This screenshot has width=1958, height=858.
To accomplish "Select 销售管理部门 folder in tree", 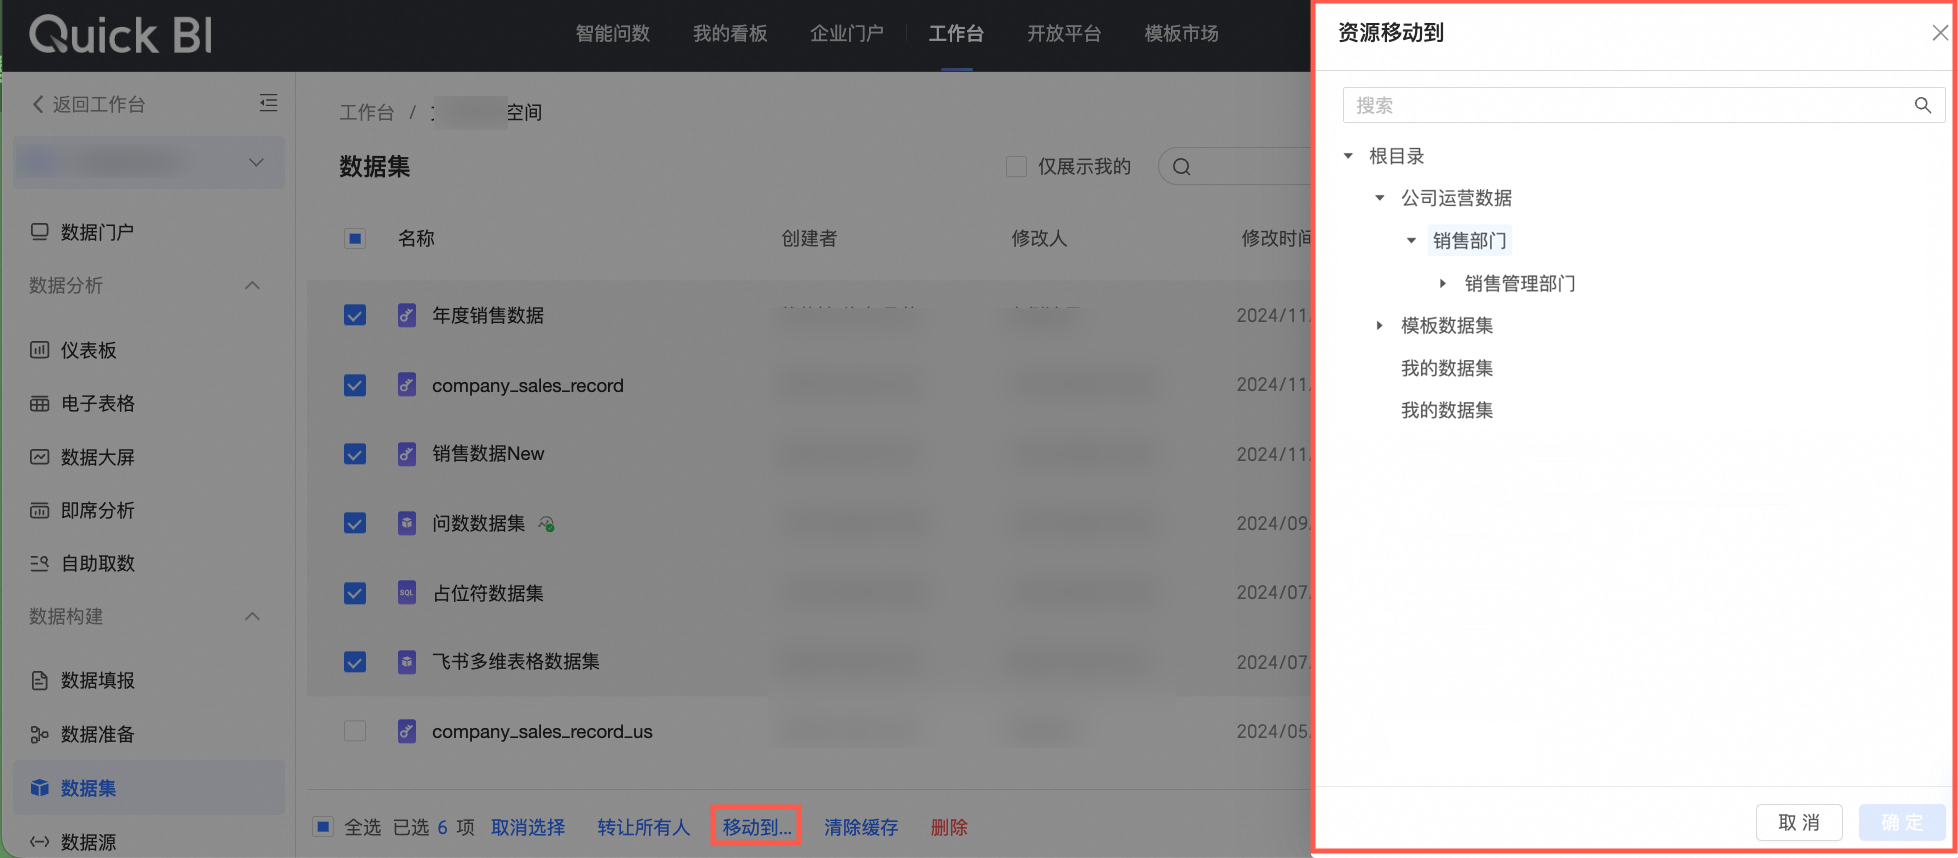I will pos(1520,284).
